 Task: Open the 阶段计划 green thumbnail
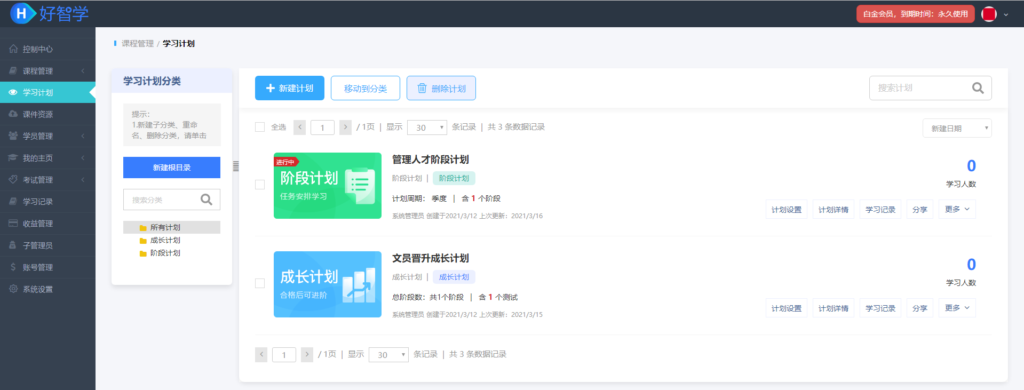tap(328, 186)
